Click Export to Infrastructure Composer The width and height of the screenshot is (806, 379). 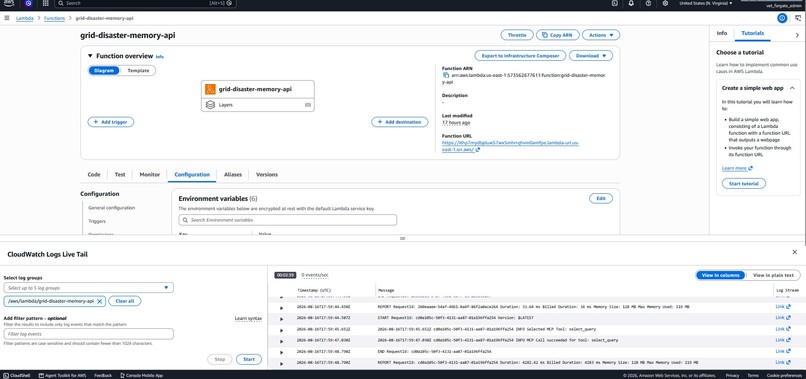[520, 56]
